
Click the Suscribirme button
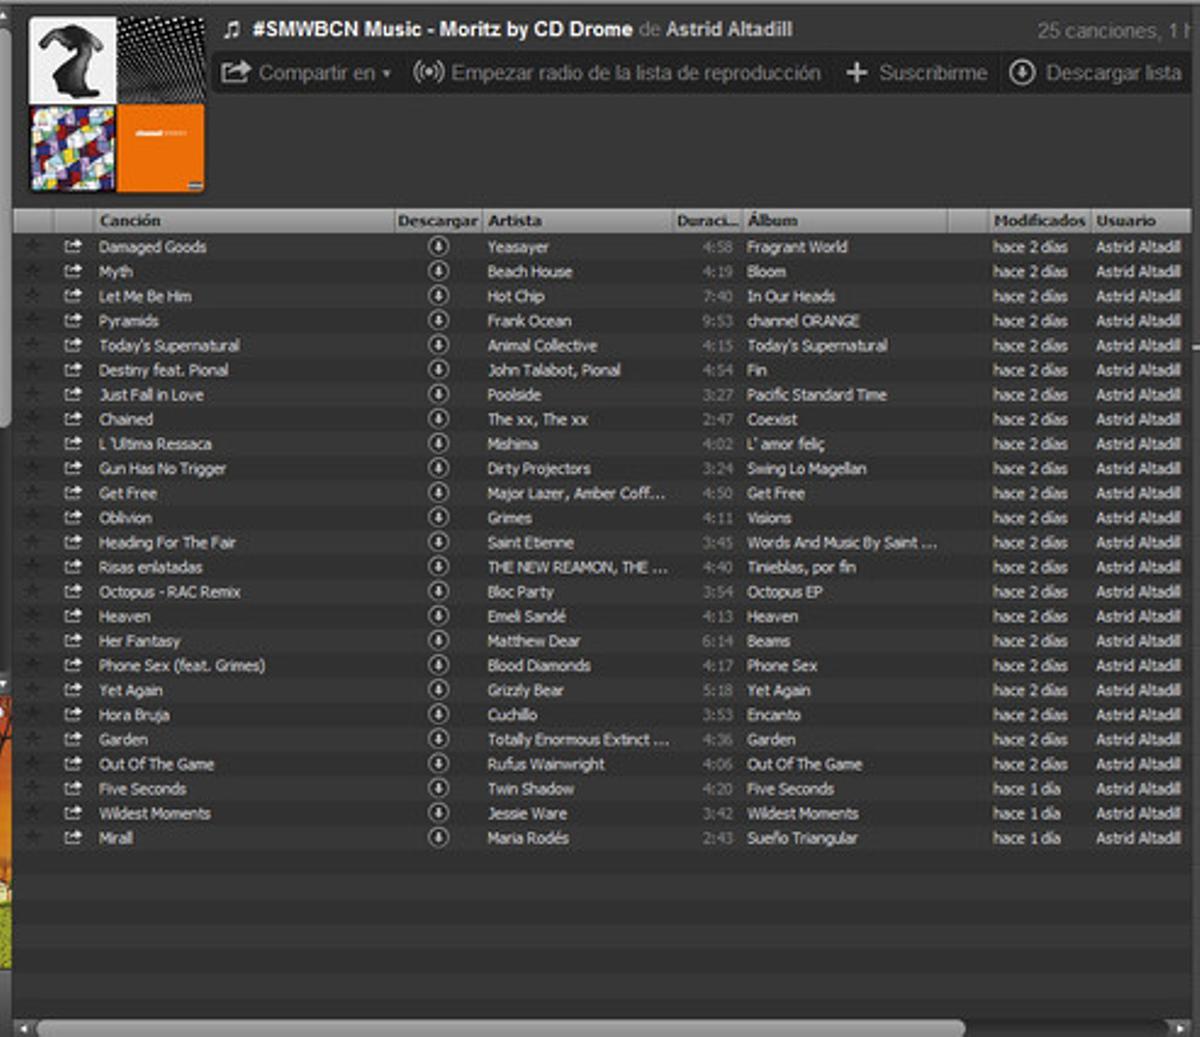(x=916, y=73)
